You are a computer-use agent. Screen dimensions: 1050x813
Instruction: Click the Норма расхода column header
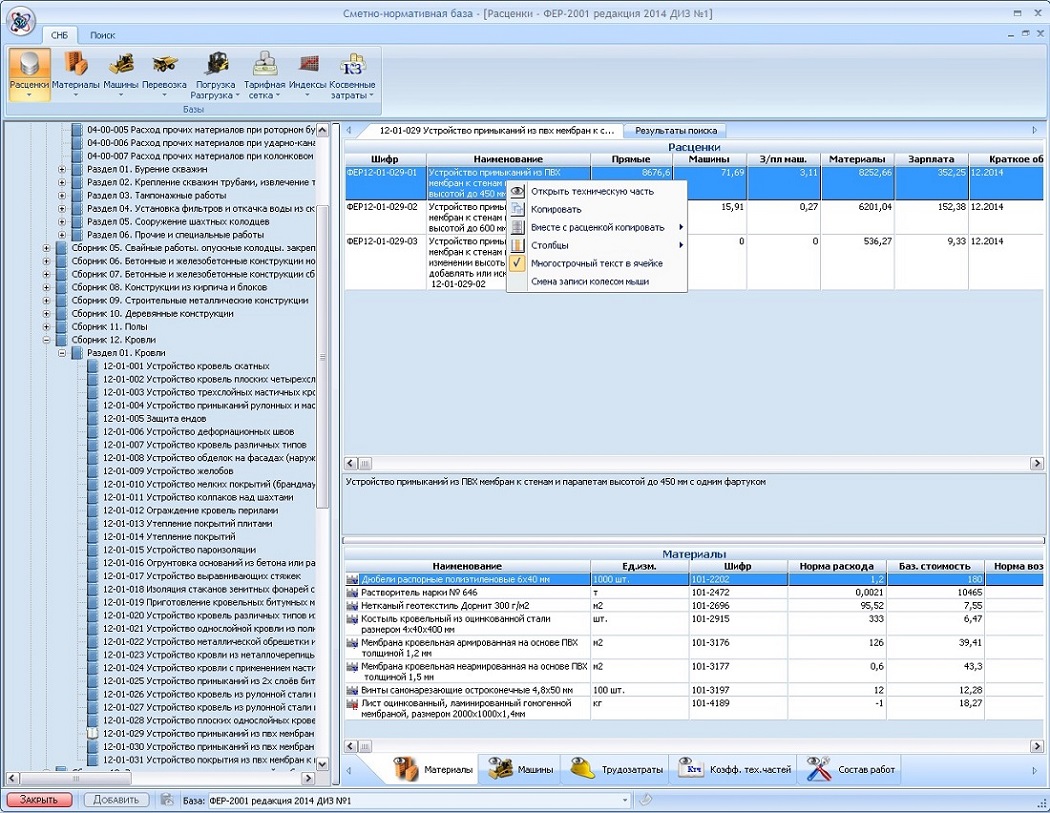[836, 567]
